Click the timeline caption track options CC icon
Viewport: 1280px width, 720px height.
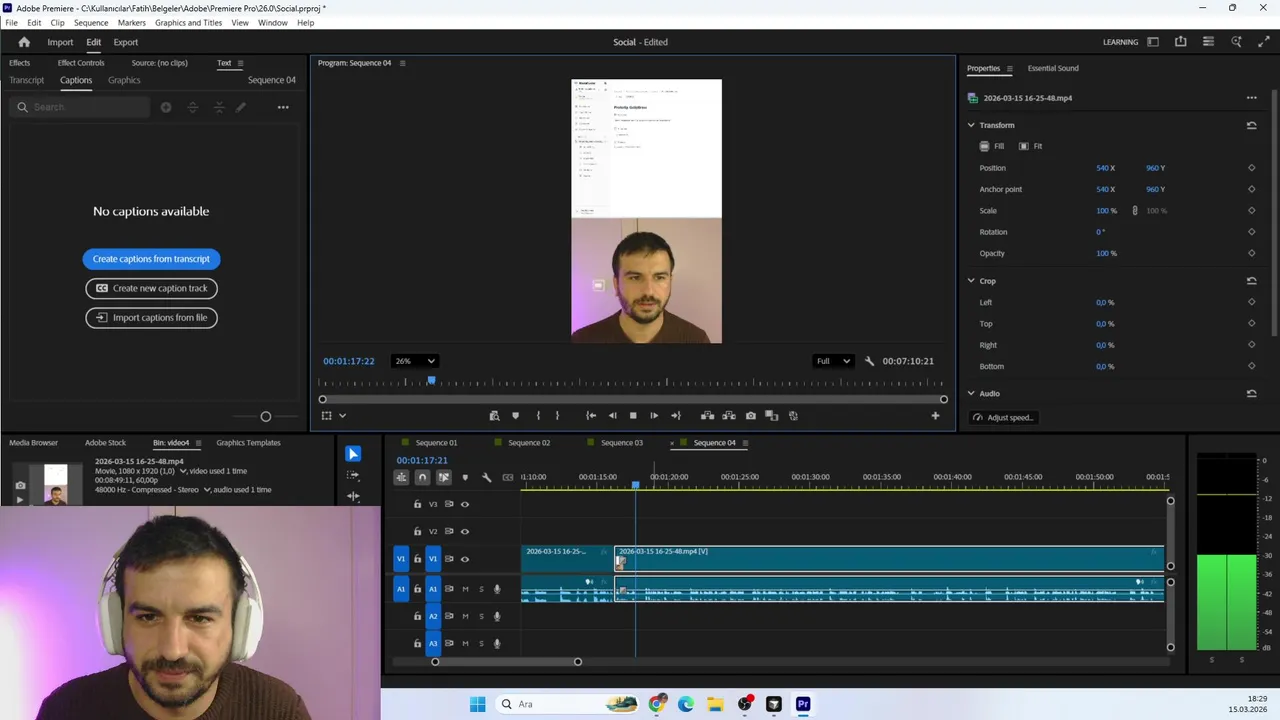pos(508,478)
